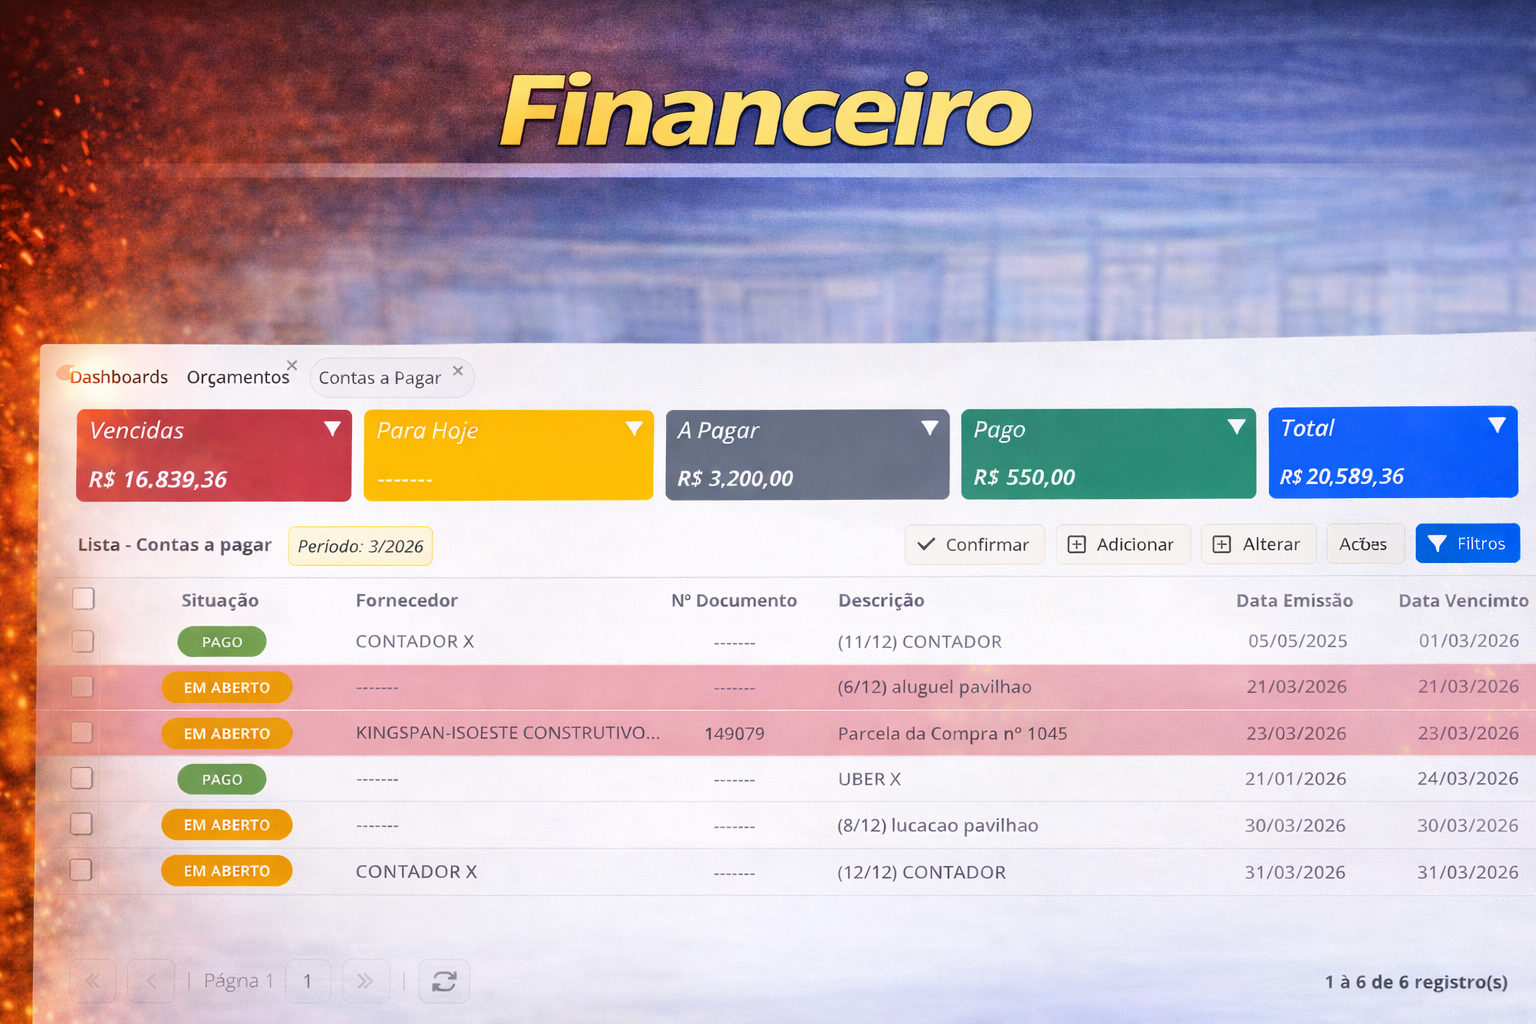
Task: Click the Pago R$ 550,00 card
Action: click(x=1108, y=453)
